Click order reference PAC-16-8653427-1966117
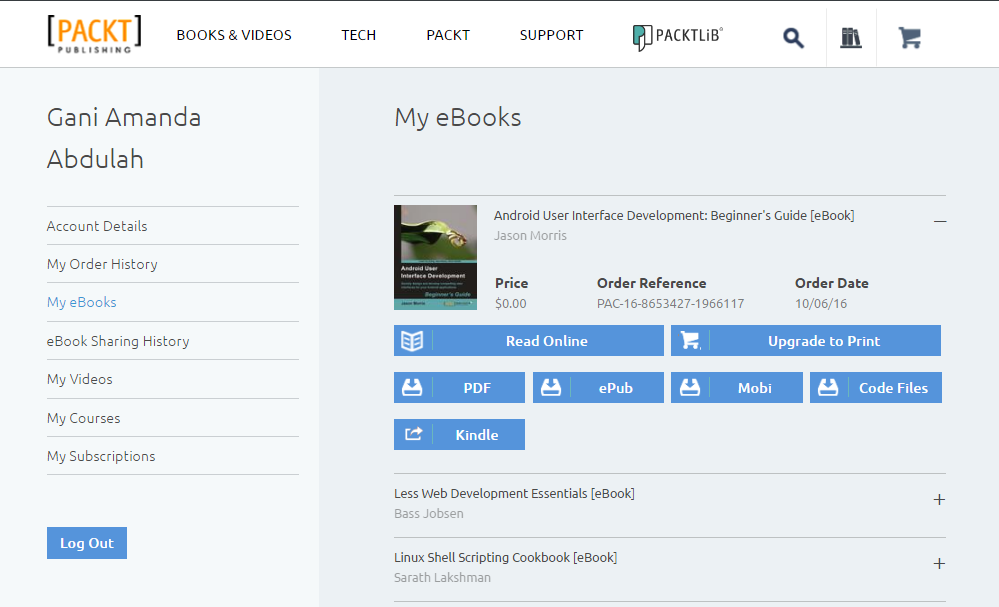The height and width of the screenshot is (607, 999). pyautogui.click(x=670, y=304)
